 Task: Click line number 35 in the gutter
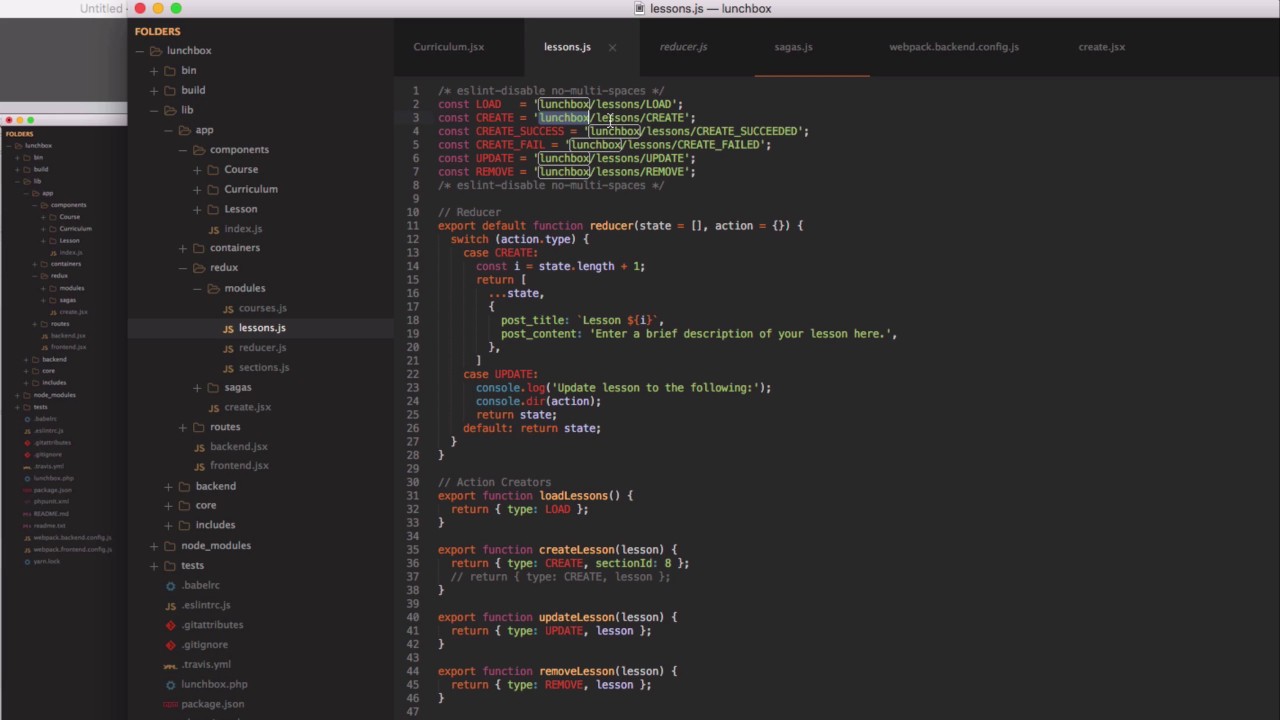click(413, 550)
